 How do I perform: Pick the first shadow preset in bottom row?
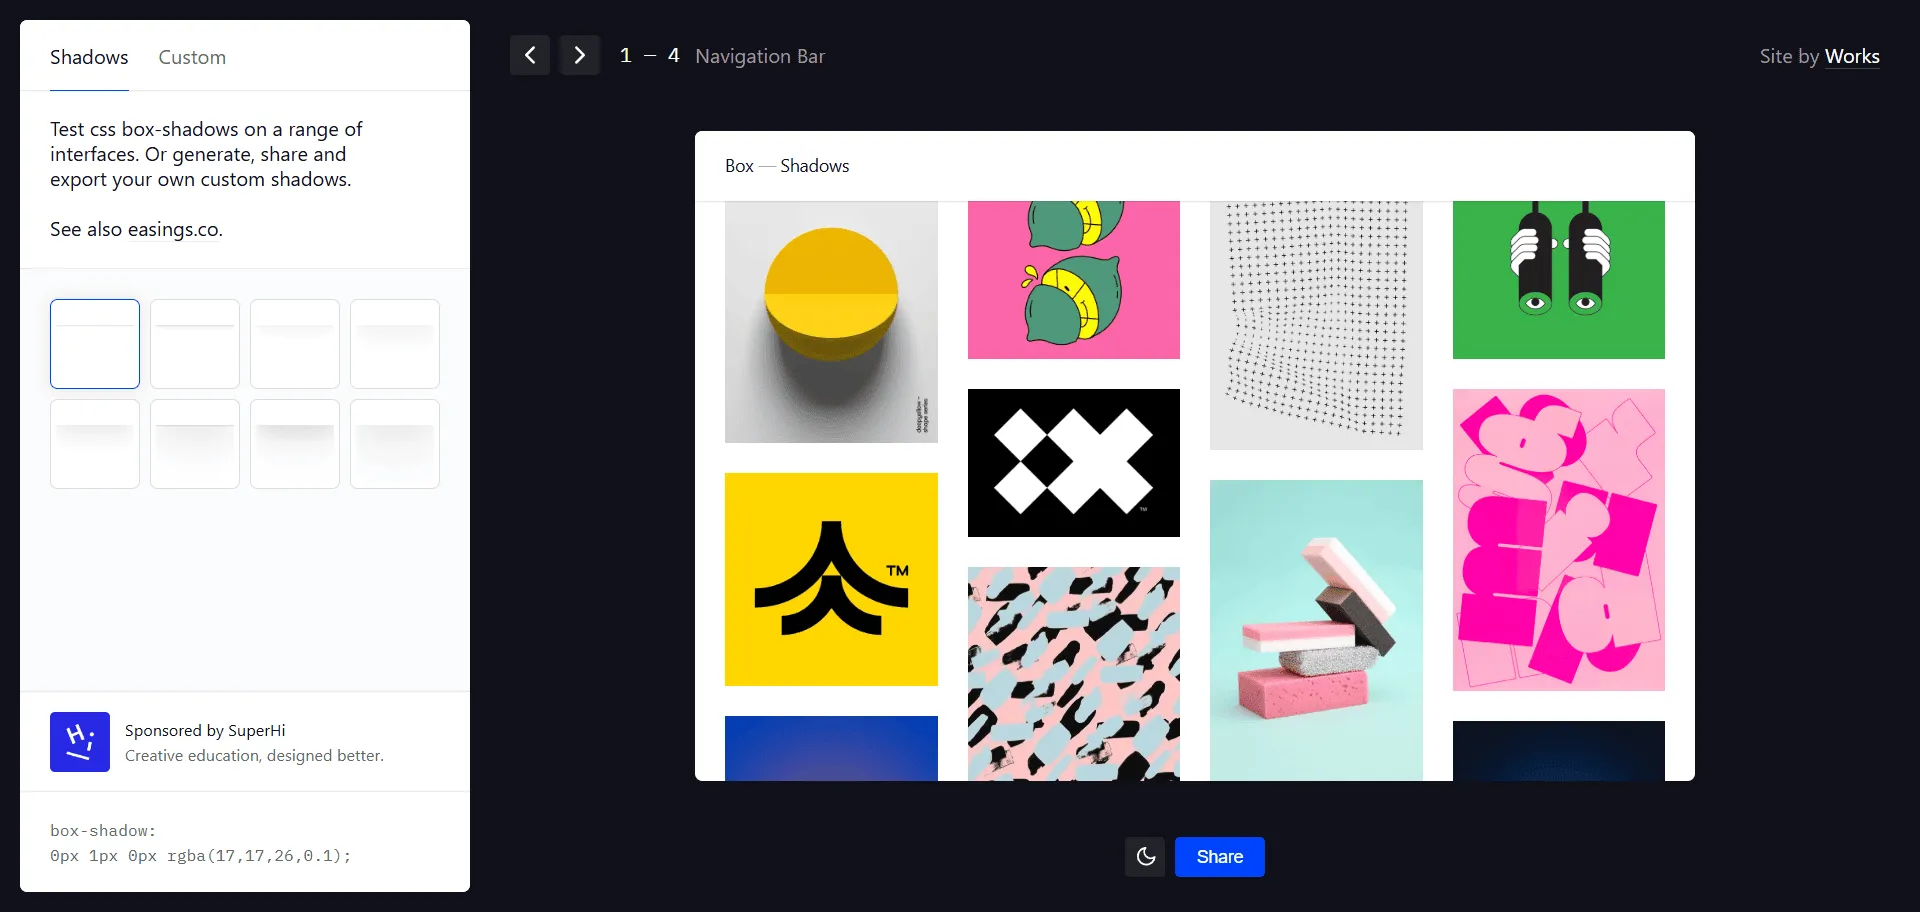coord(95,444)
